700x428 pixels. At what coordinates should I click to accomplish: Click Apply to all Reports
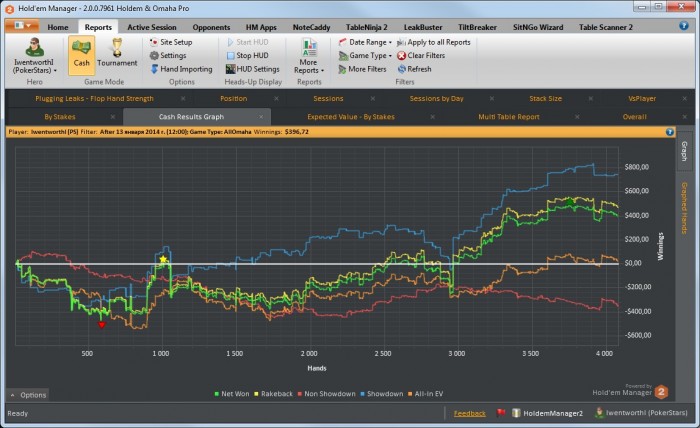434,42
